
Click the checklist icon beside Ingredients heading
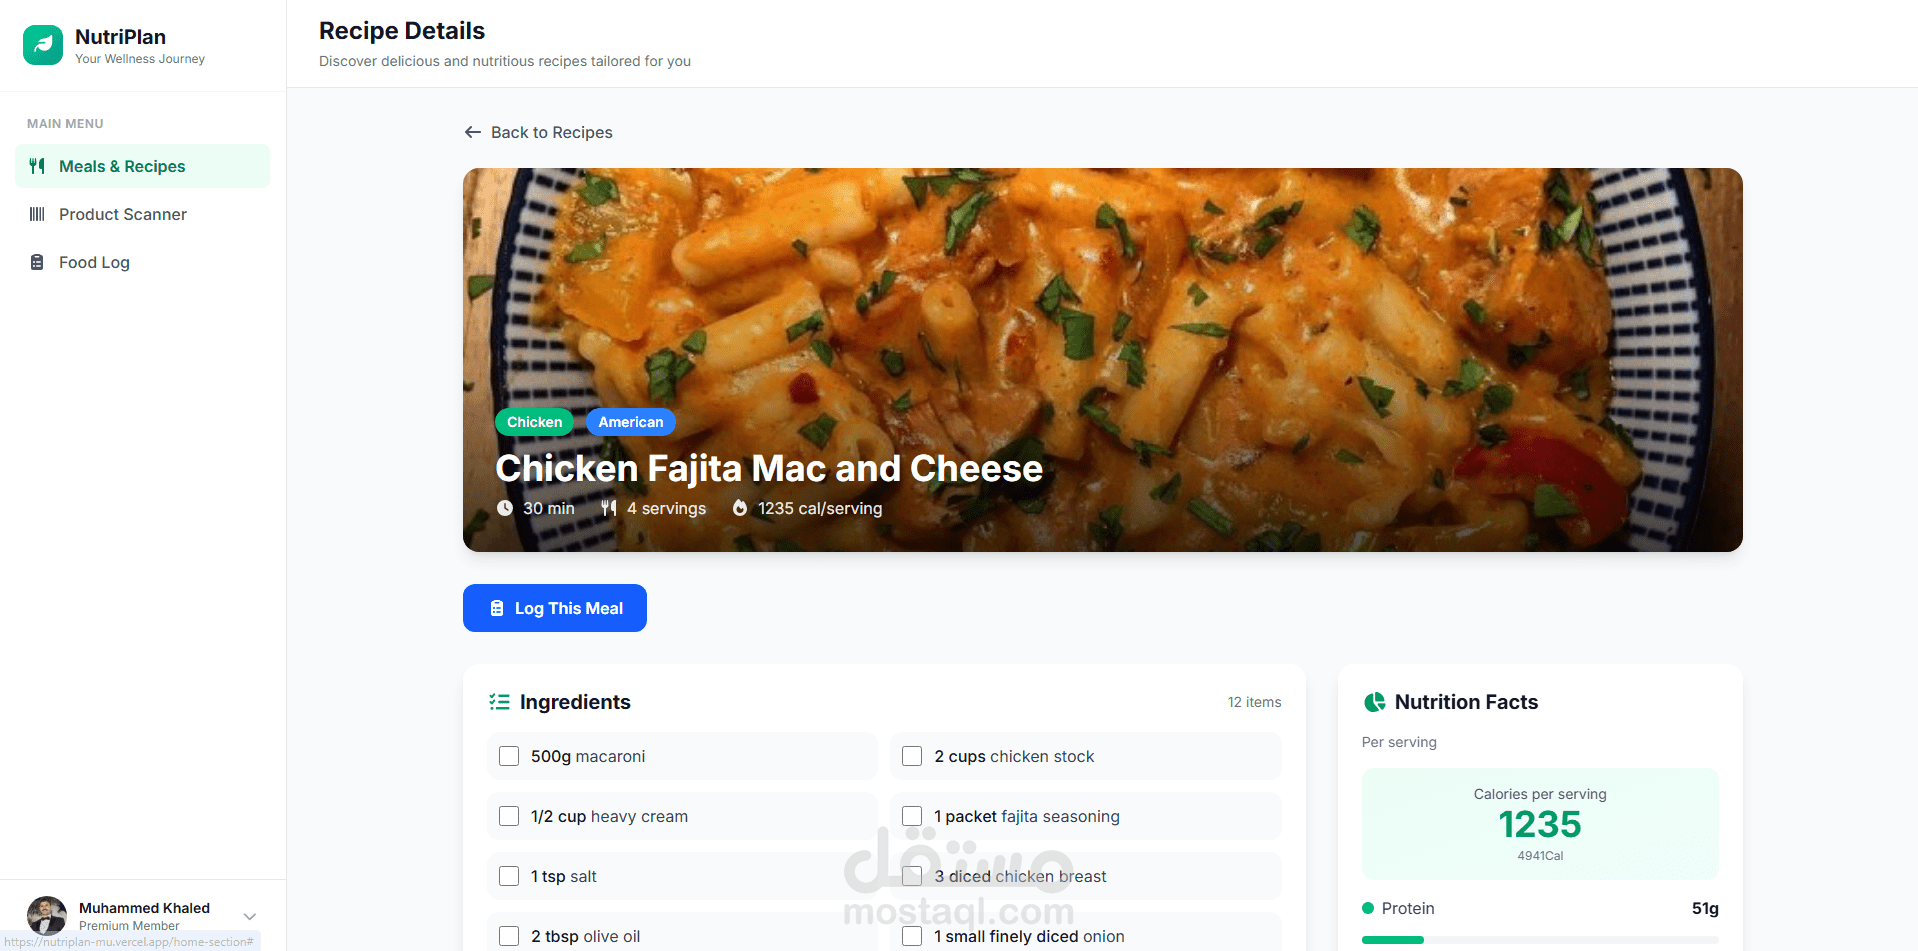point(499,702)
